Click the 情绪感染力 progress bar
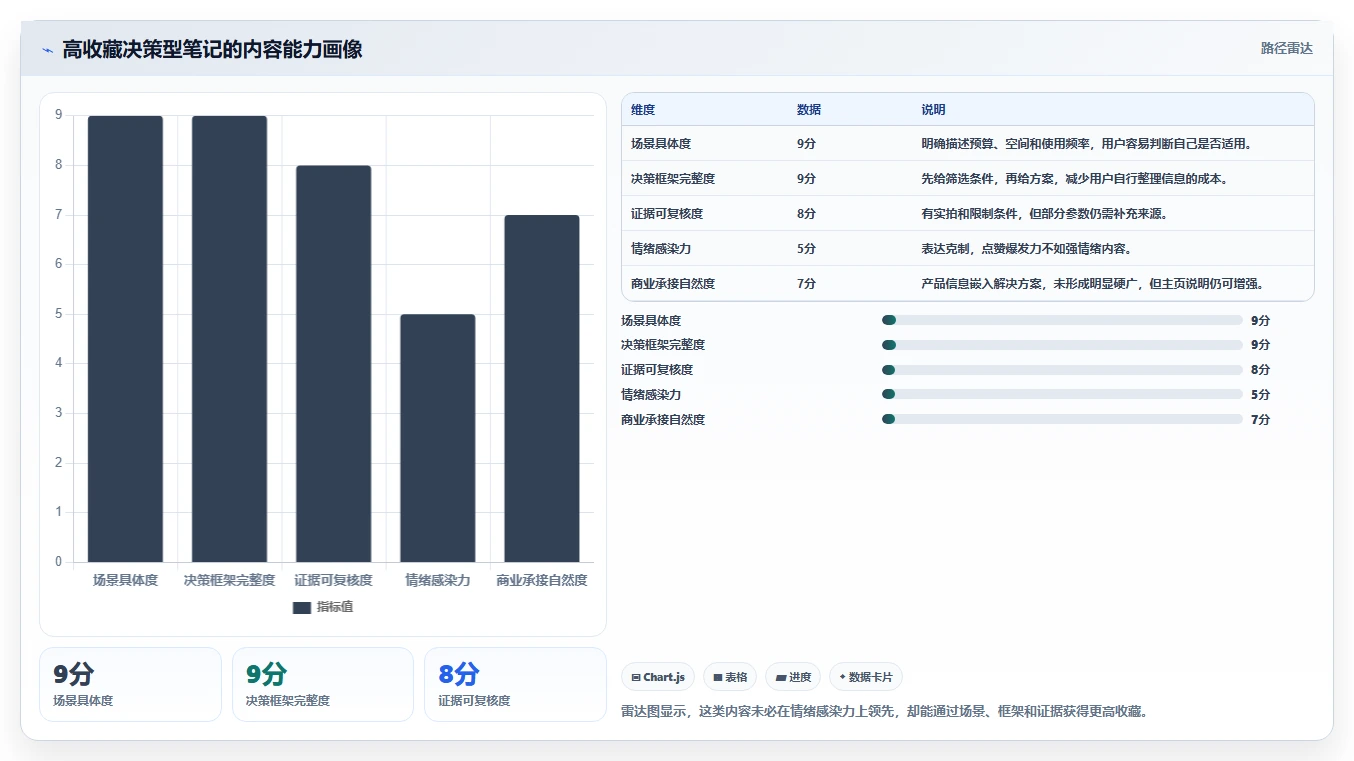This screenshot has width=1354, height=761. tap(1062, 395)
